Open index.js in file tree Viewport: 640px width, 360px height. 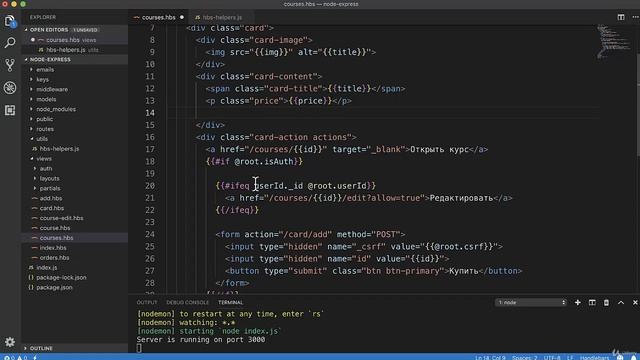tap(47, 267)
